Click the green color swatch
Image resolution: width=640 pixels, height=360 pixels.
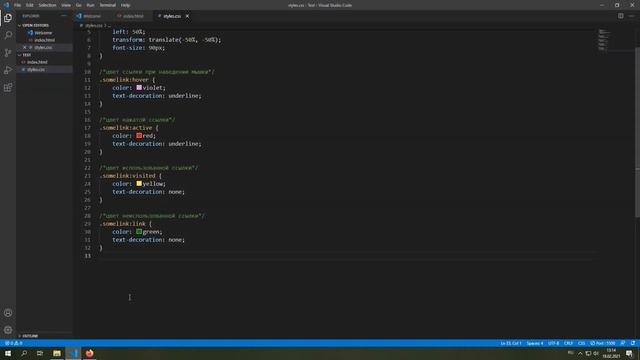click(x=139, y=231)
